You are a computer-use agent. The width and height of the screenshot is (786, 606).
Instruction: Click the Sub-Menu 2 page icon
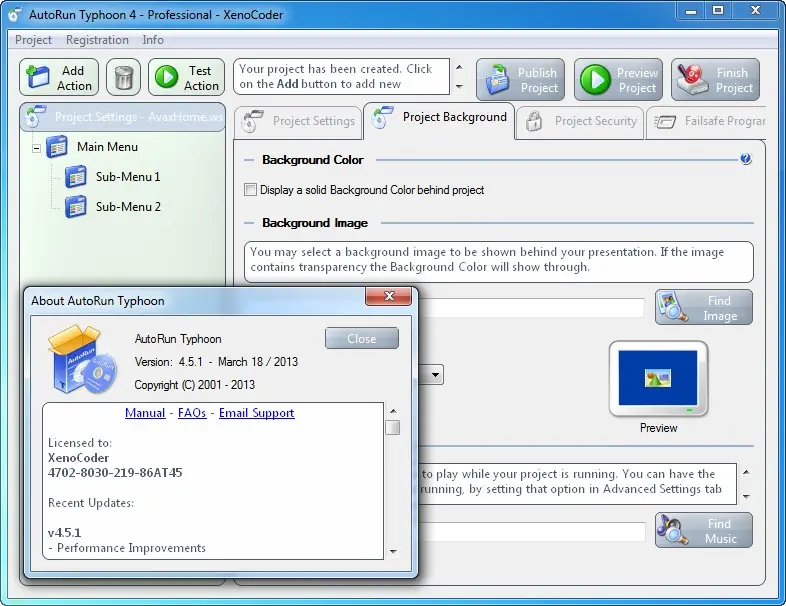(76, 207)
